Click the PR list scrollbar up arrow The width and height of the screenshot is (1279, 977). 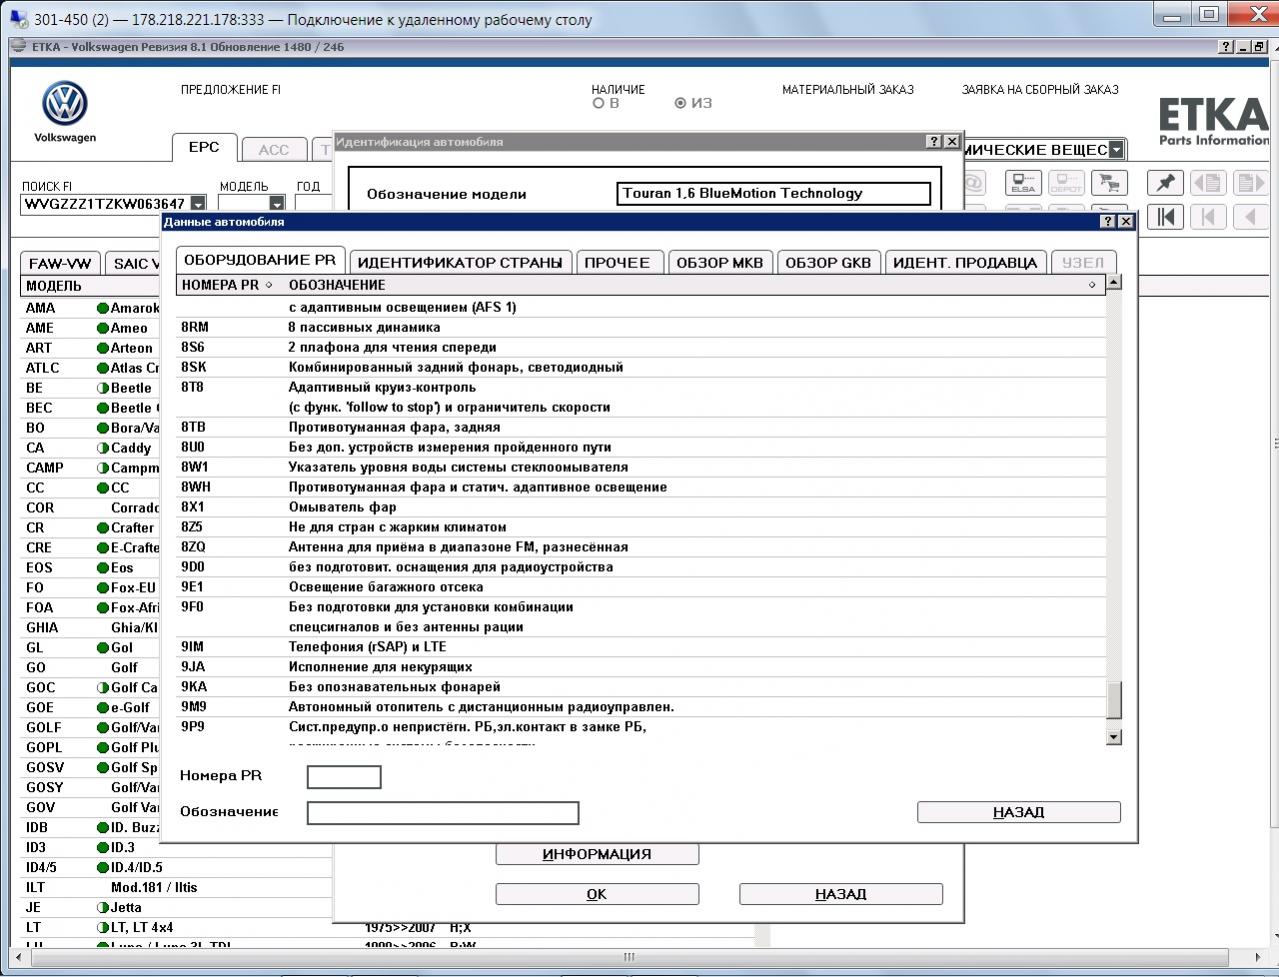tap(1114, 282)
